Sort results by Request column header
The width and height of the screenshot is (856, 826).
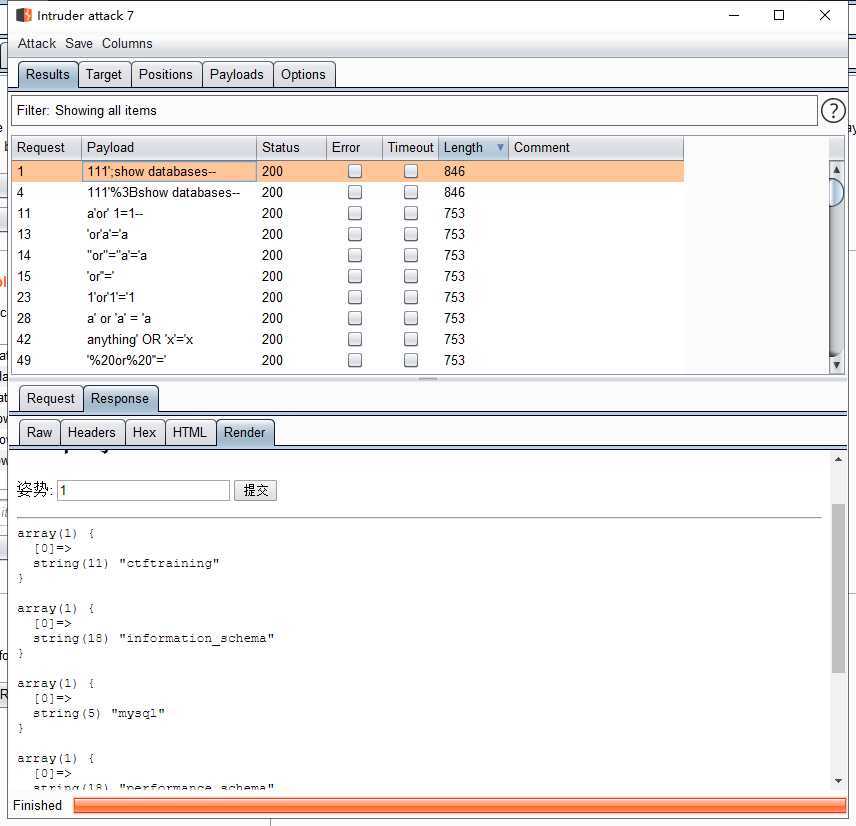46,147
